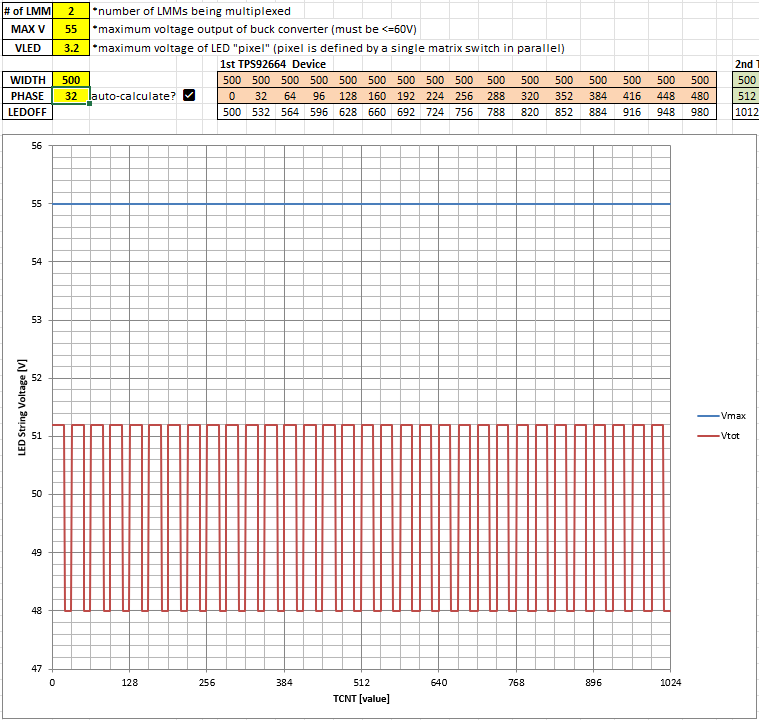Select the VLED value cell showing 3.2
759x720 pixels.
[71, 47]
